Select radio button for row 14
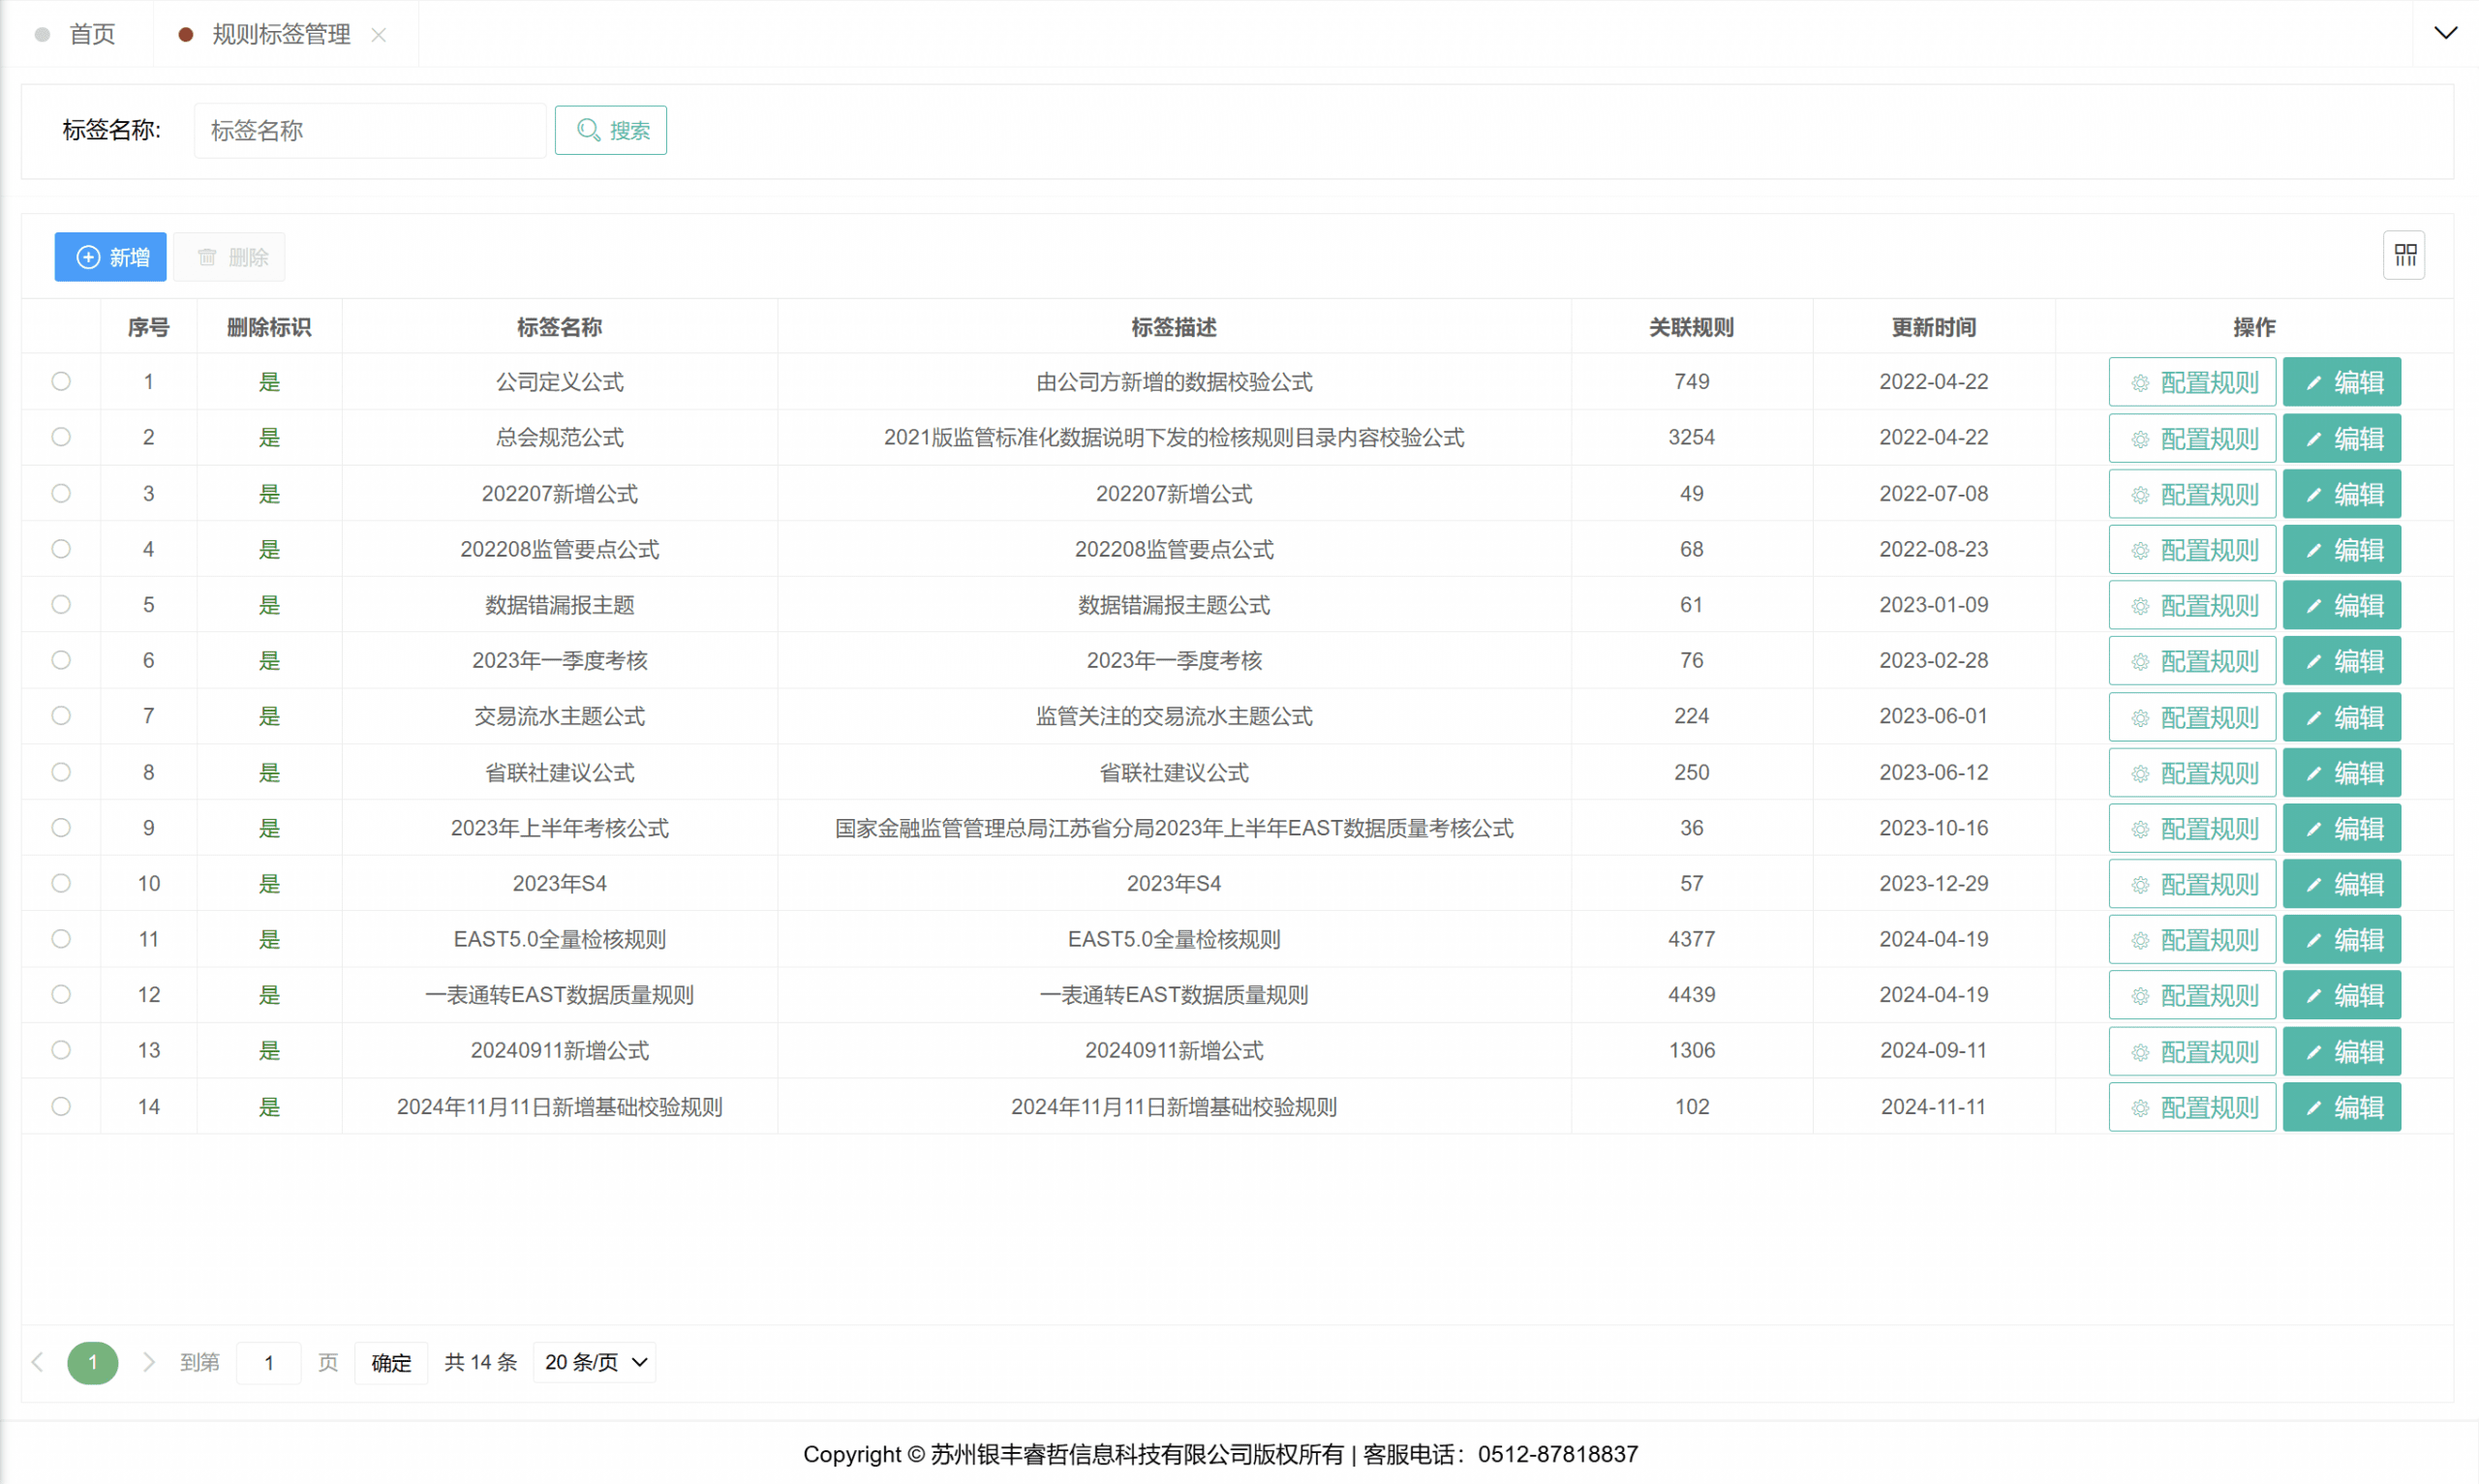This screenshot has width=2479, height=1484. tap(61, 1106)
